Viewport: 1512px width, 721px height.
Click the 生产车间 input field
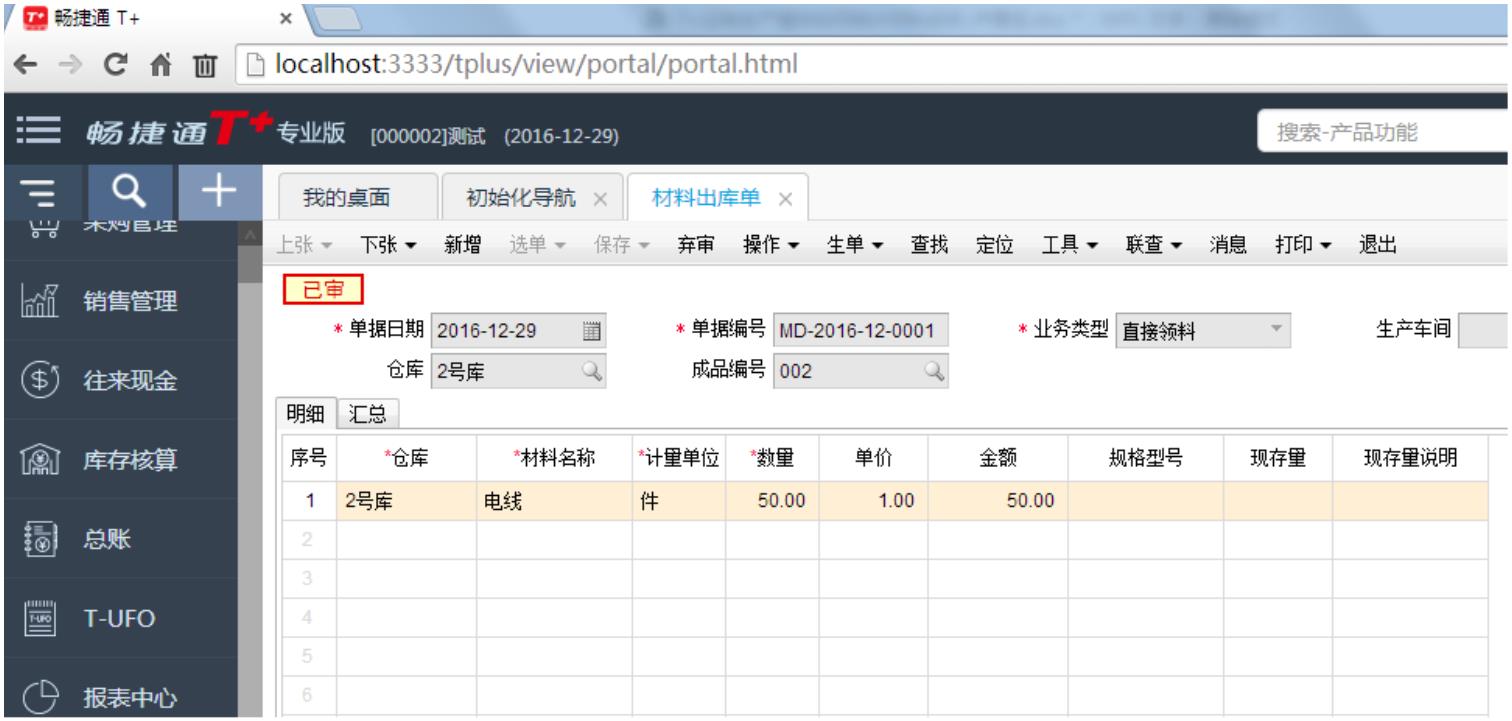(x=1484, y=331)
